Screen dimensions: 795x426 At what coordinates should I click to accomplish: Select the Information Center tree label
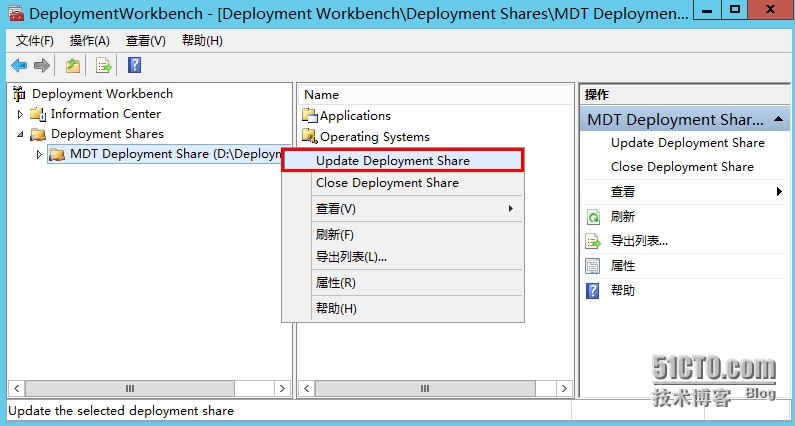106,114
